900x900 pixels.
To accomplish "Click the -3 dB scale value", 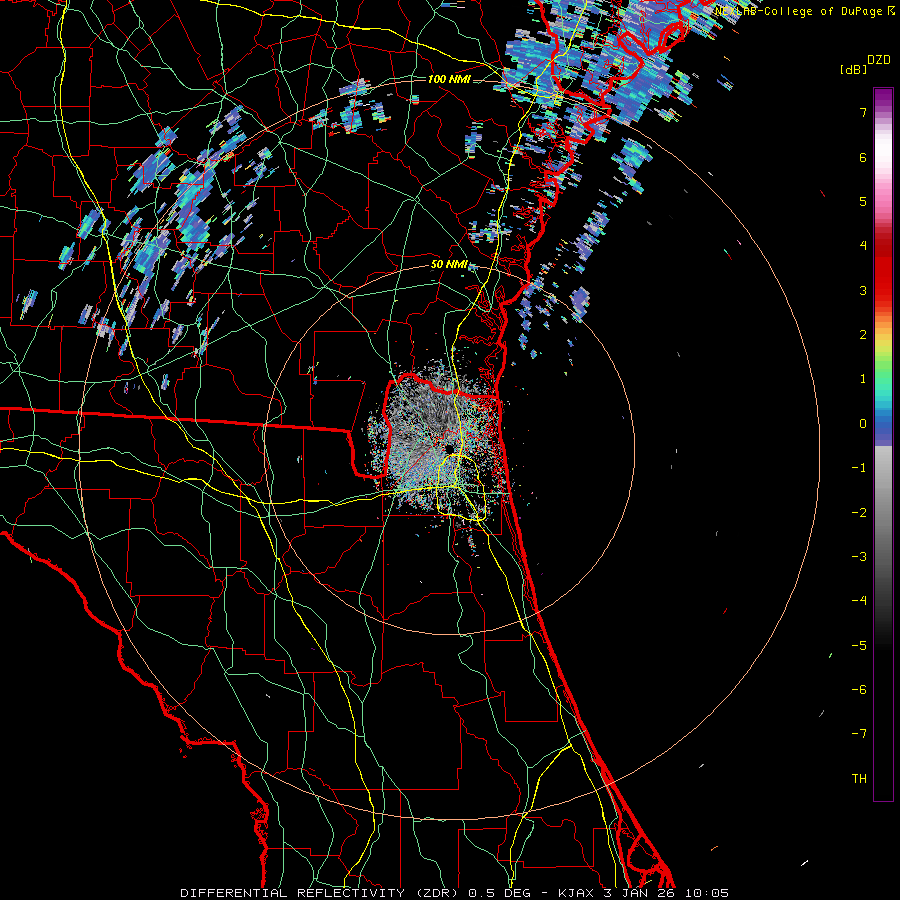I will click(859, 557).
